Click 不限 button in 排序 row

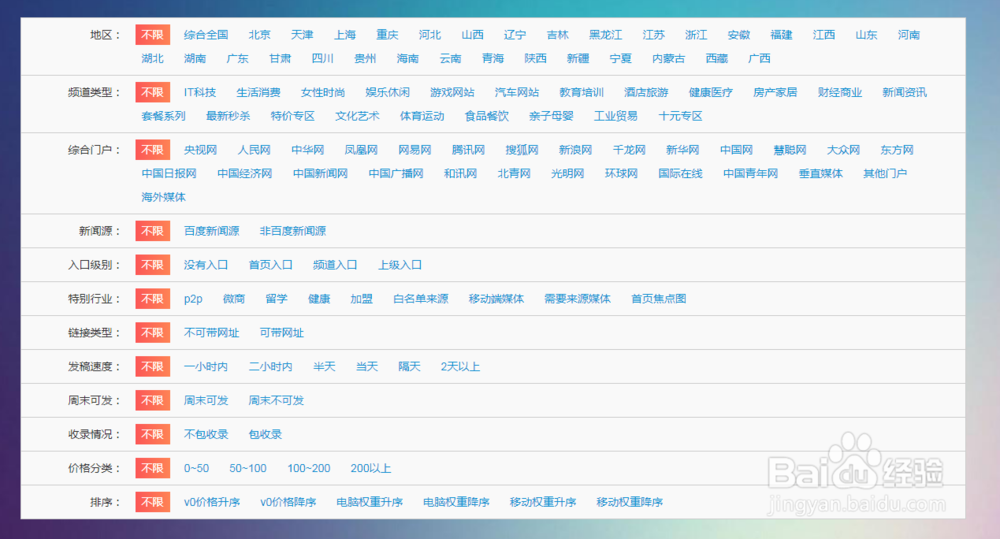click(152, 501)
